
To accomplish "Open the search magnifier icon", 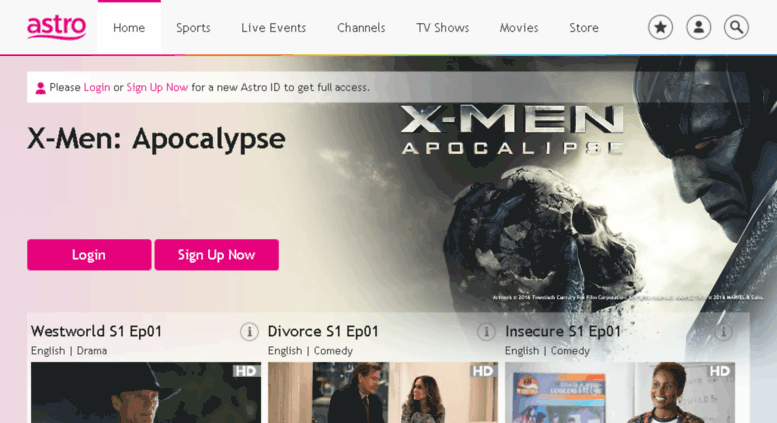I will [x=736, y=27].
